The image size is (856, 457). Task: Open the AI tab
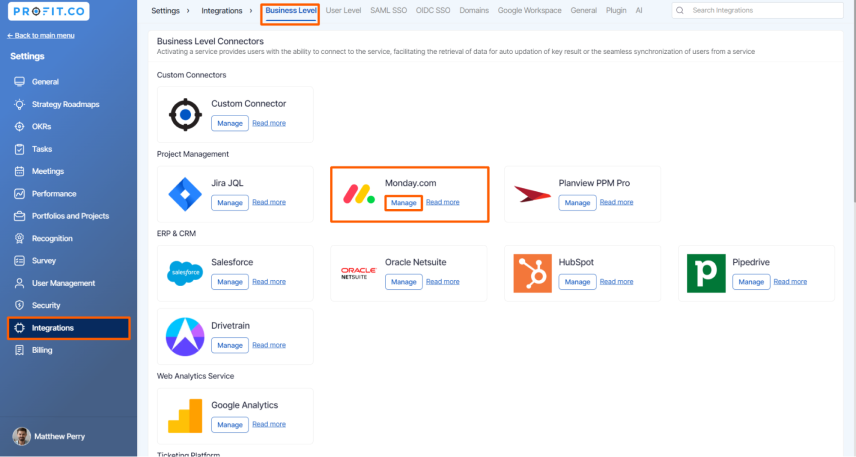coord(639,10)
